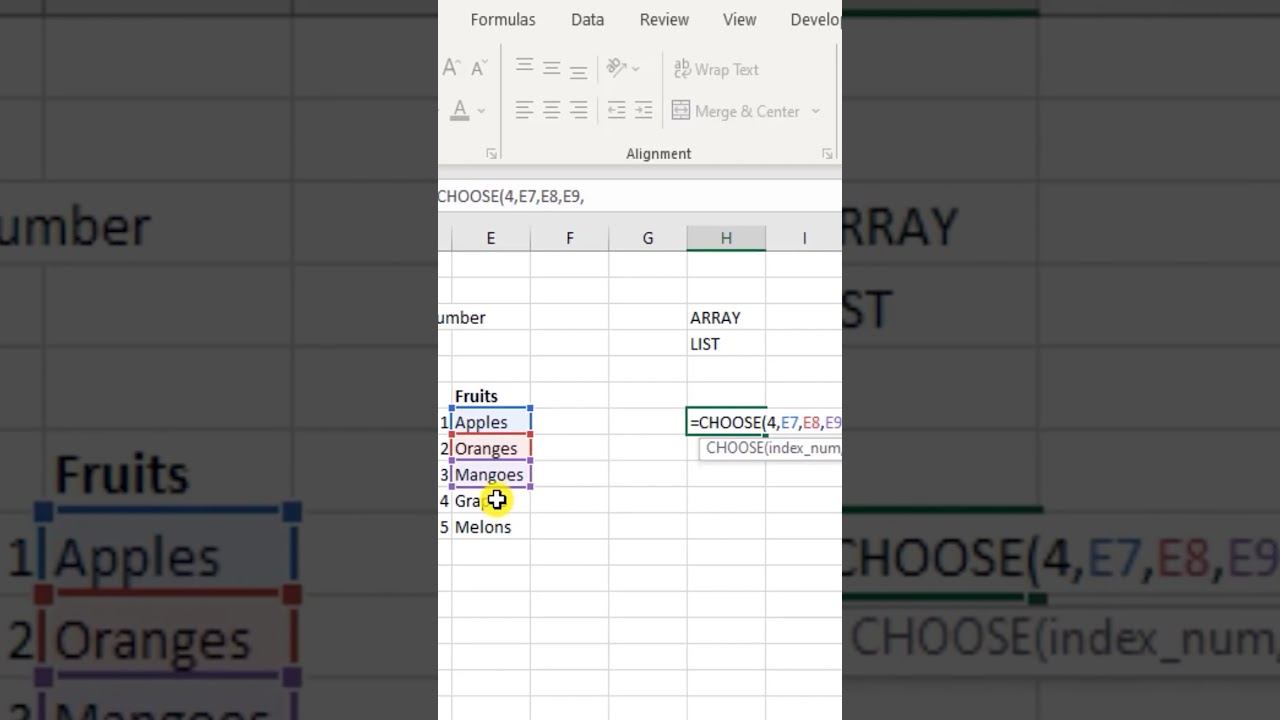
Task: Decrease font size with smaller A icon
Action: (478, 69)
